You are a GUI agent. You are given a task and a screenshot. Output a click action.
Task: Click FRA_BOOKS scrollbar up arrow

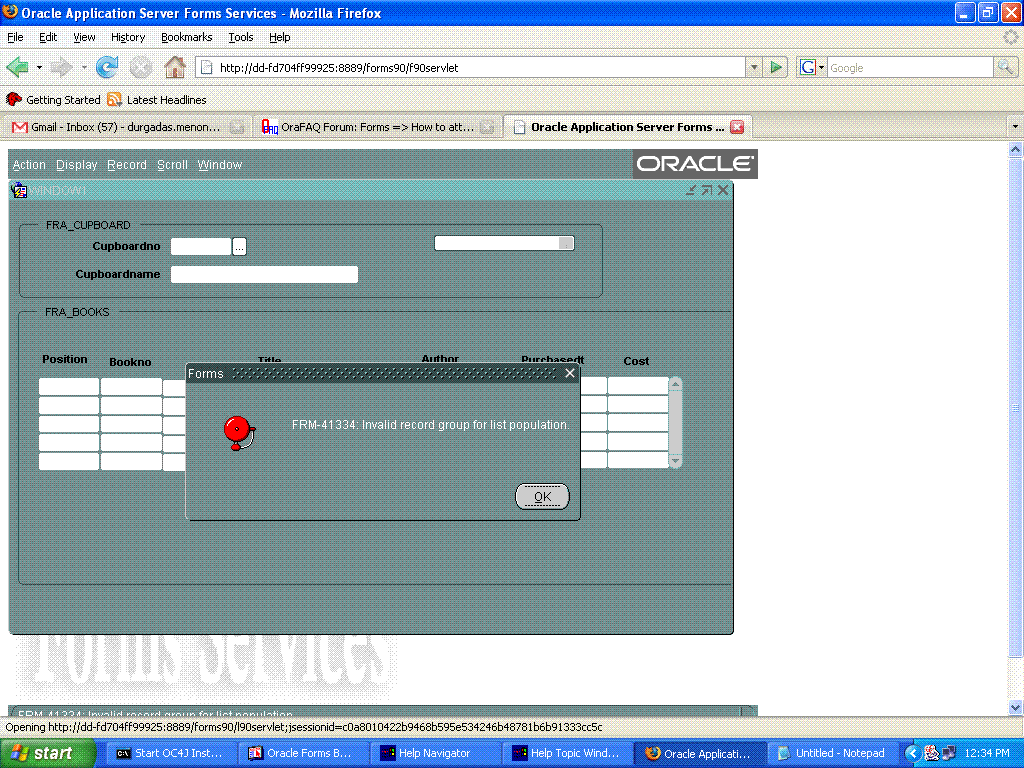(676, 384)
